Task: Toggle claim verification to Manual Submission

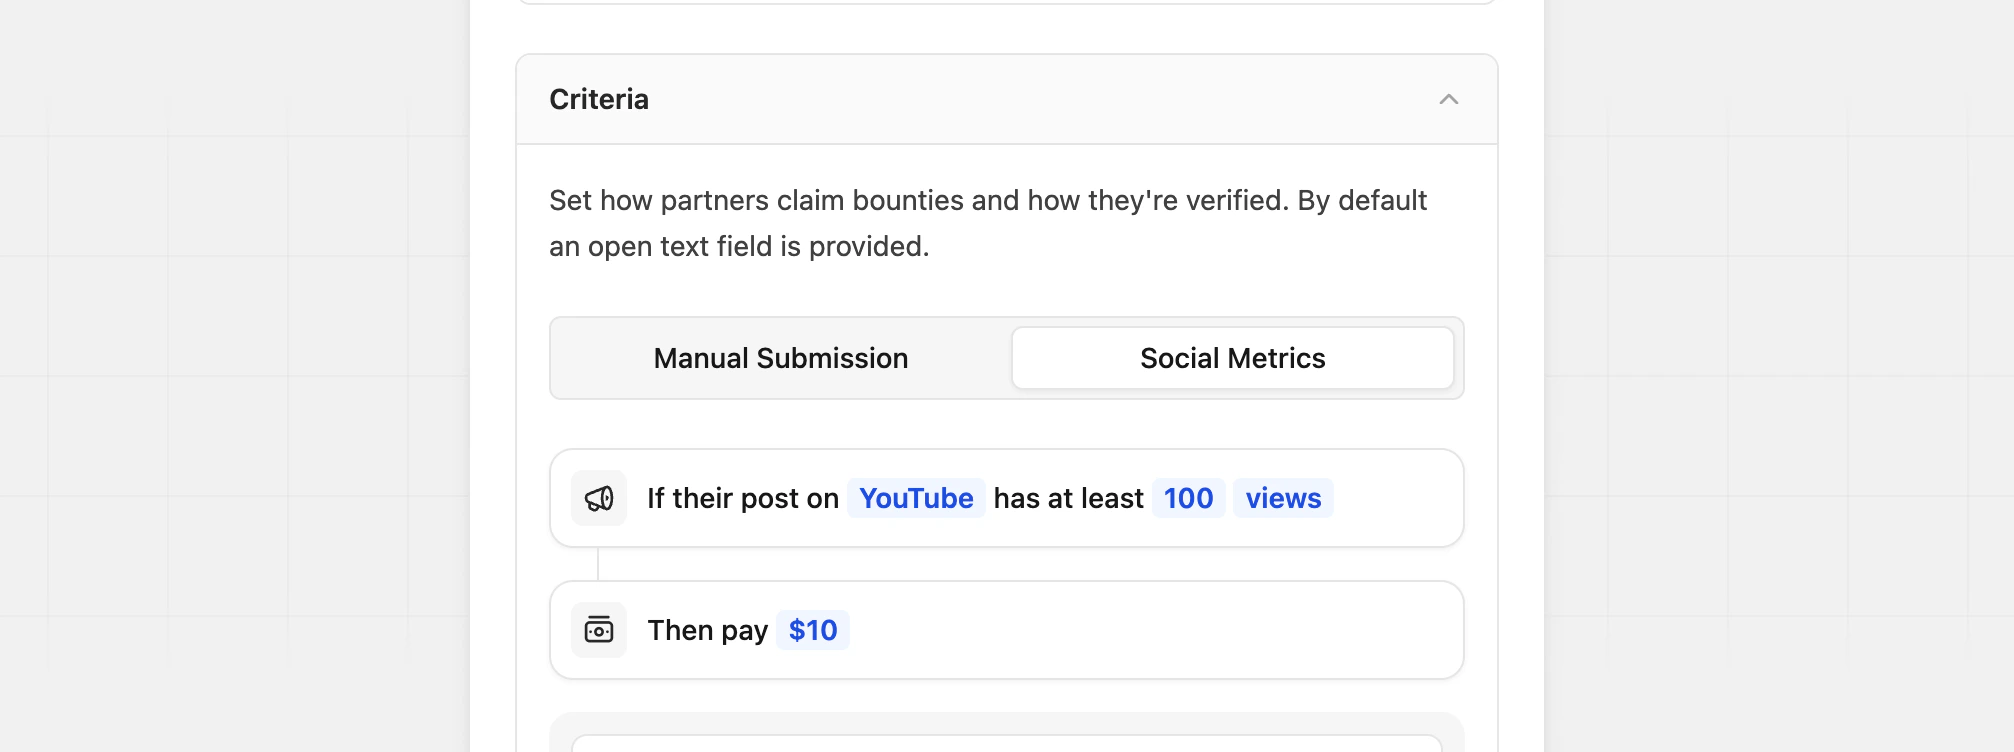Action: [780, 357]
